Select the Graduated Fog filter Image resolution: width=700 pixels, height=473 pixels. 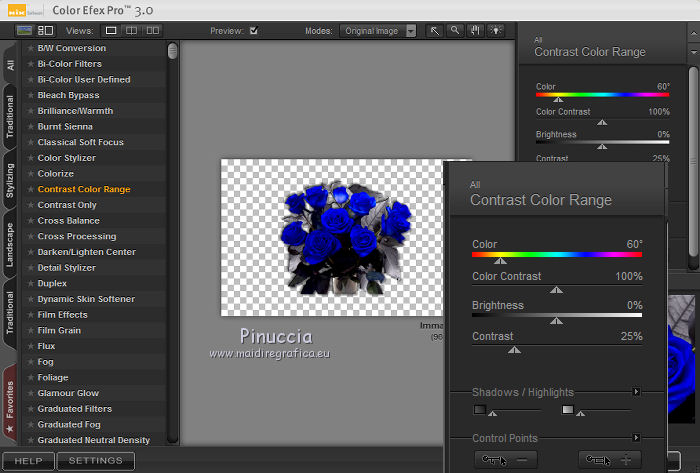pyautogui.click(x=69, y=424)
